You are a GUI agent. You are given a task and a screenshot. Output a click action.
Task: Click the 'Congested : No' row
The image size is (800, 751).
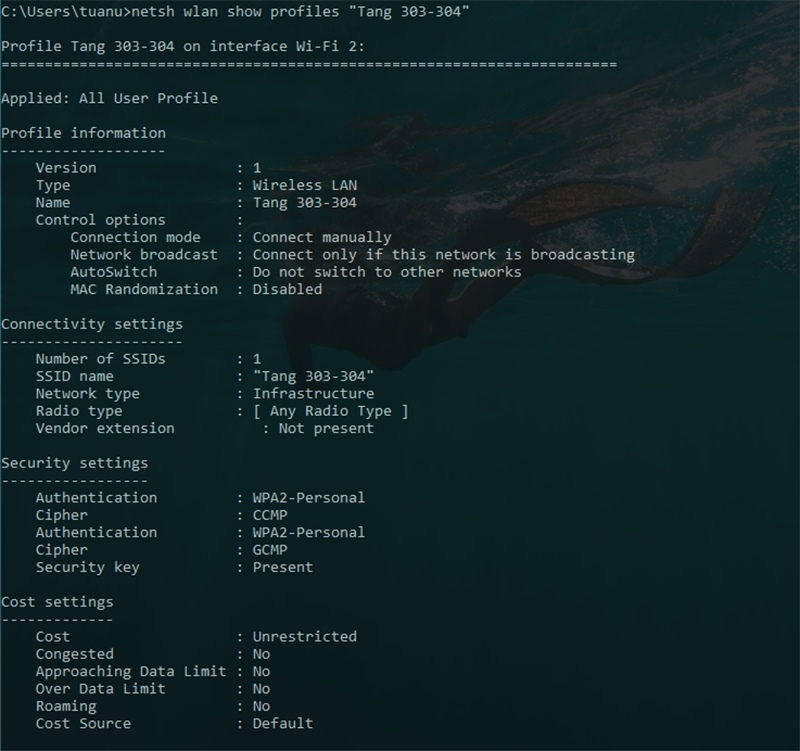pos(153,654)
